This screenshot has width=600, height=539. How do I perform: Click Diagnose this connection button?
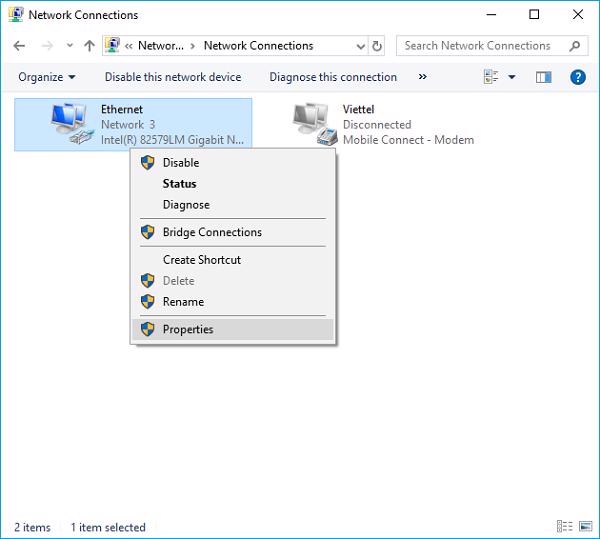click(x=333, y=77)
